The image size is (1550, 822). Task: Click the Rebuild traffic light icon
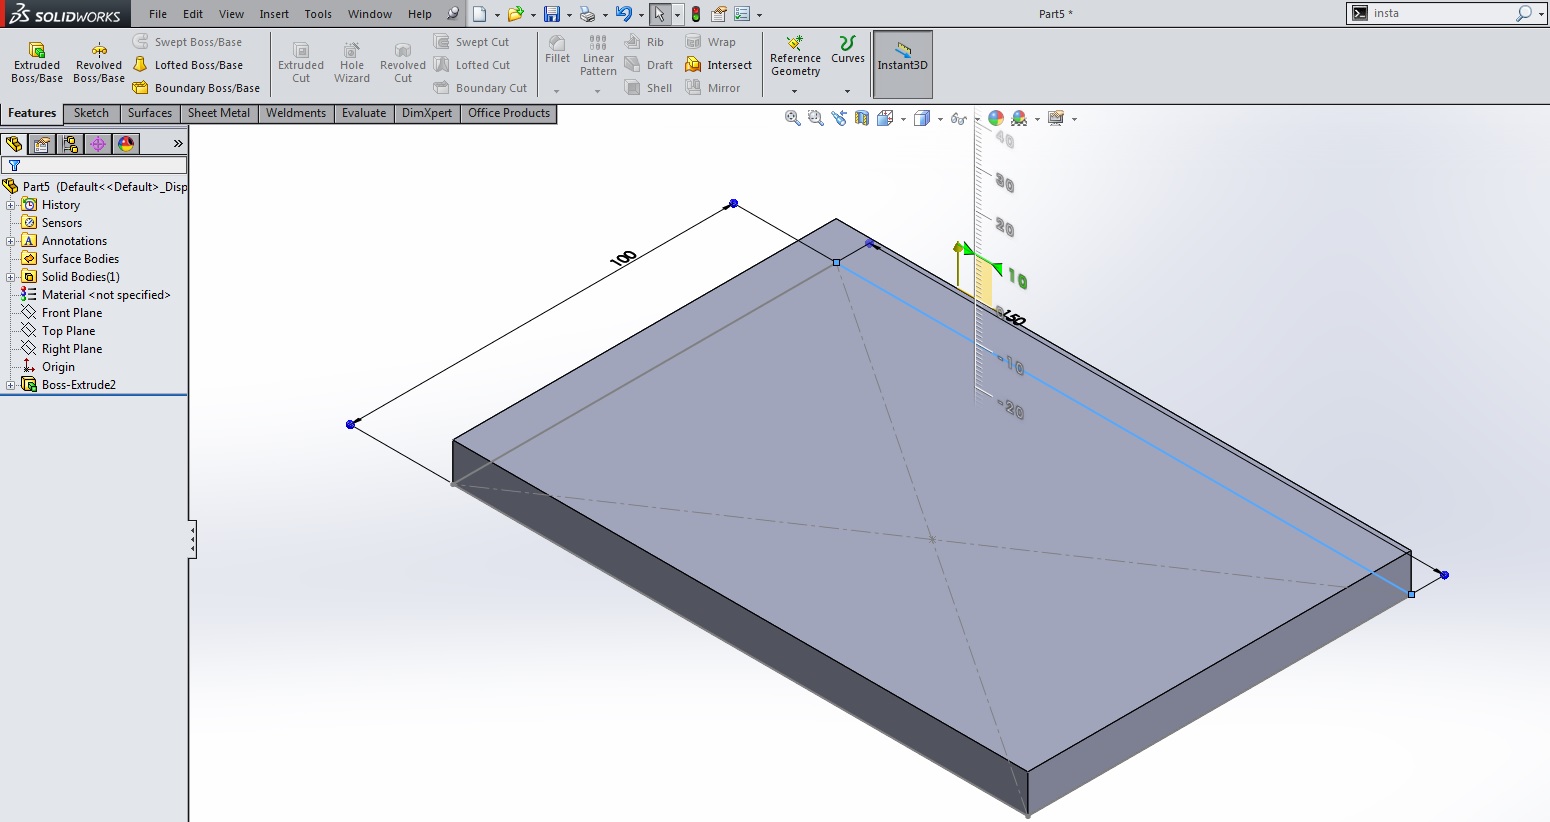pos(696,14)
